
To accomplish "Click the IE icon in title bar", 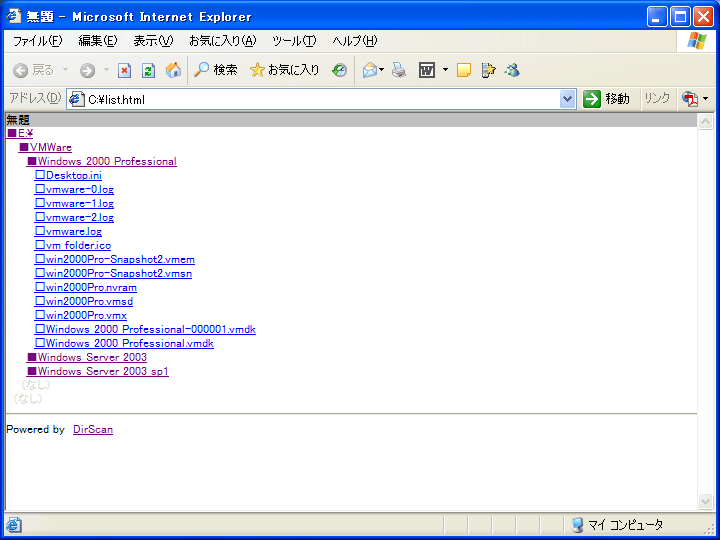I will 14,16.
